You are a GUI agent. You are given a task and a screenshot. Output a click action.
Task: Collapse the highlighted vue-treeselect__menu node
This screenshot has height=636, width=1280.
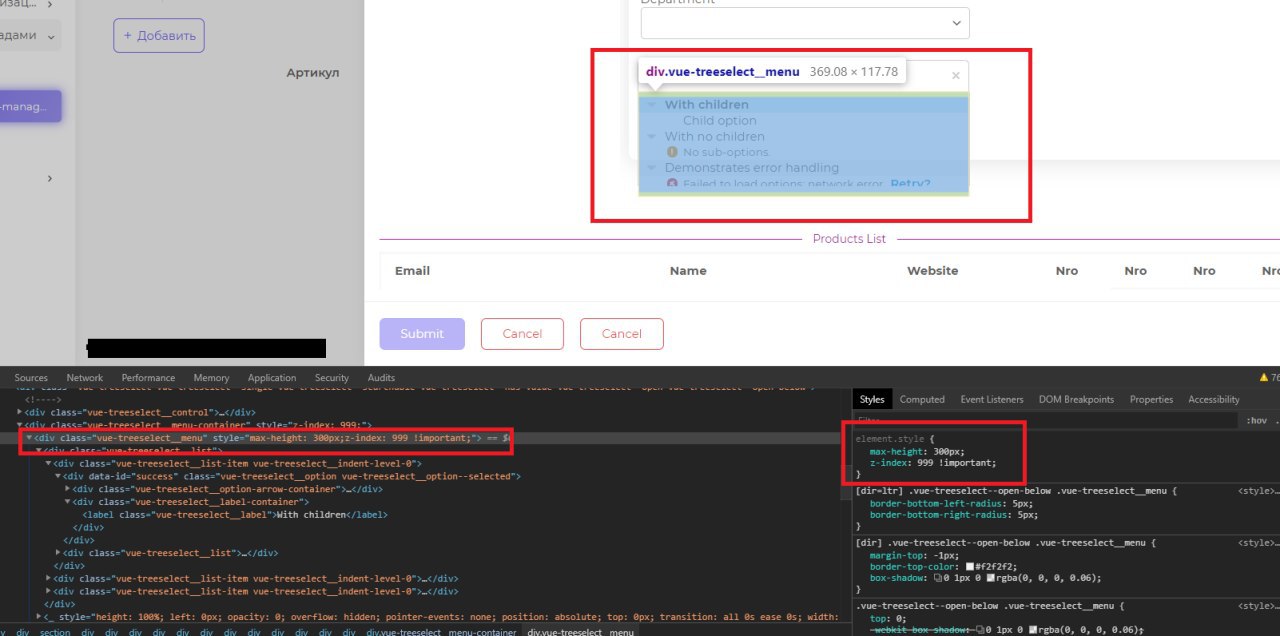pos(30,438)
